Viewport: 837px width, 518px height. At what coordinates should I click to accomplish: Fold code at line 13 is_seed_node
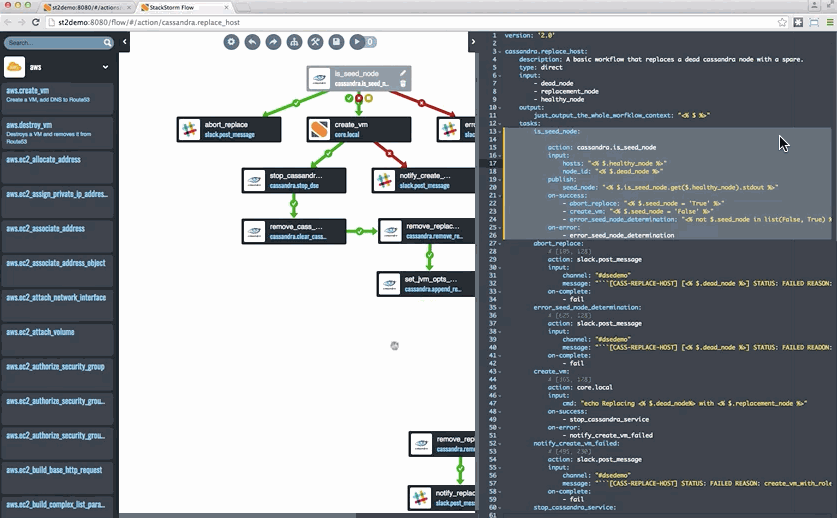(500, 131)
